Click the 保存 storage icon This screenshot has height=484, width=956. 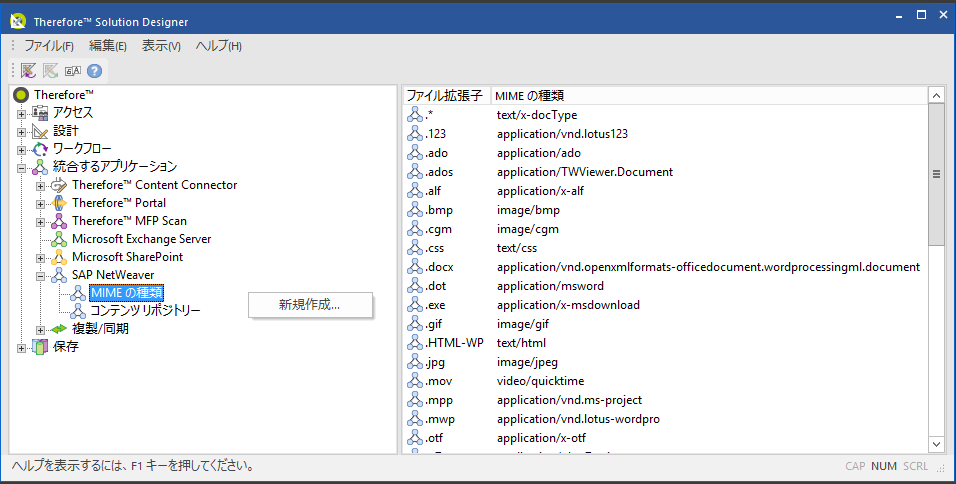pos(40,347)
